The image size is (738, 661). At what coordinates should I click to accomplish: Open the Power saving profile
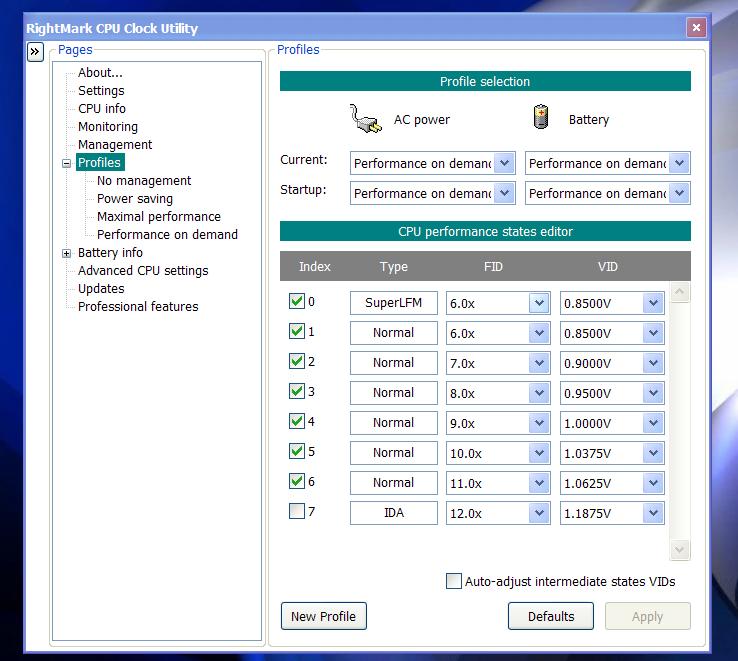click(135, 198)
